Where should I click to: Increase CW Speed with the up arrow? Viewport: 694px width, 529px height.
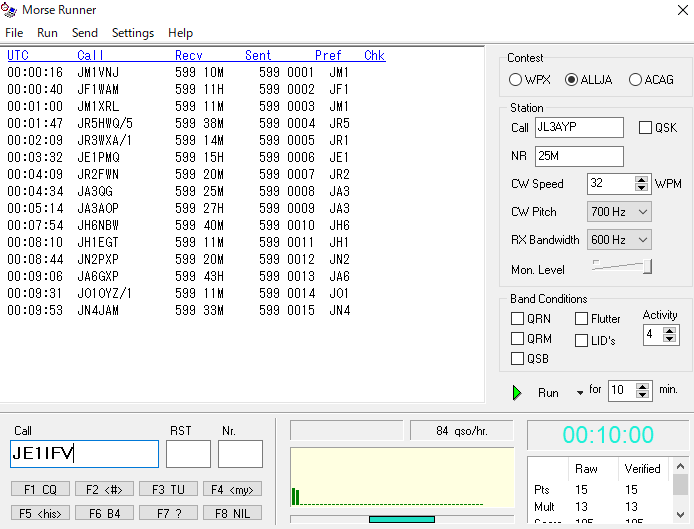641,180
